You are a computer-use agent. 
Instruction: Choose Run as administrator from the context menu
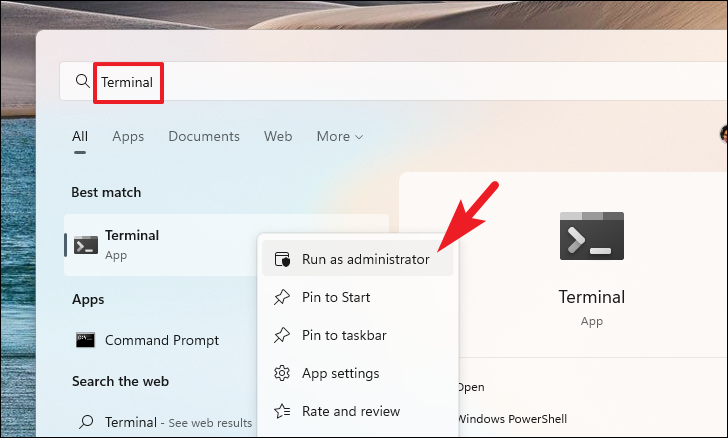point(358,259)
